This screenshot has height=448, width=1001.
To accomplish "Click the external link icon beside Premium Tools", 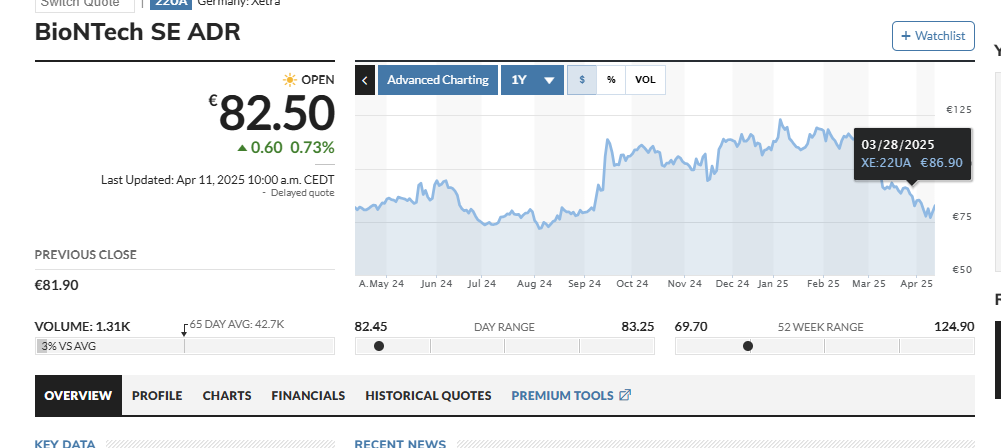I will (625, 396).
